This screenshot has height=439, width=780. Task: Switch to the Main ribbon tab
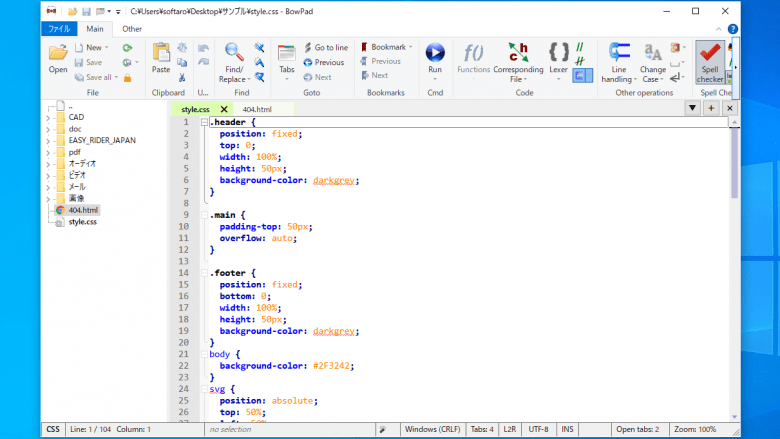click(95, 29)
